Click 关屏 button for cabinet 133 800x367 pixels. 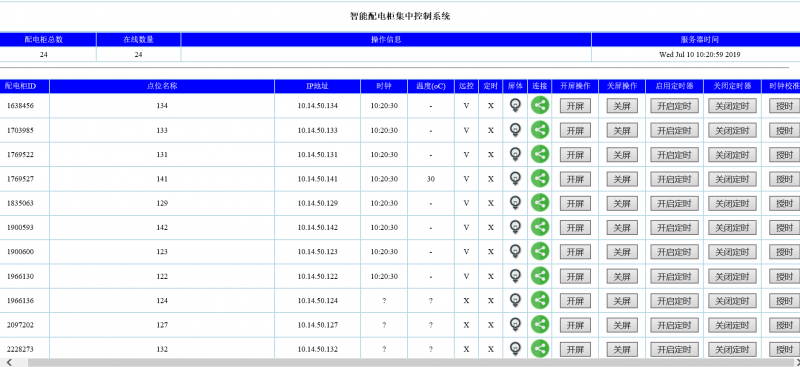click(622, 130)
